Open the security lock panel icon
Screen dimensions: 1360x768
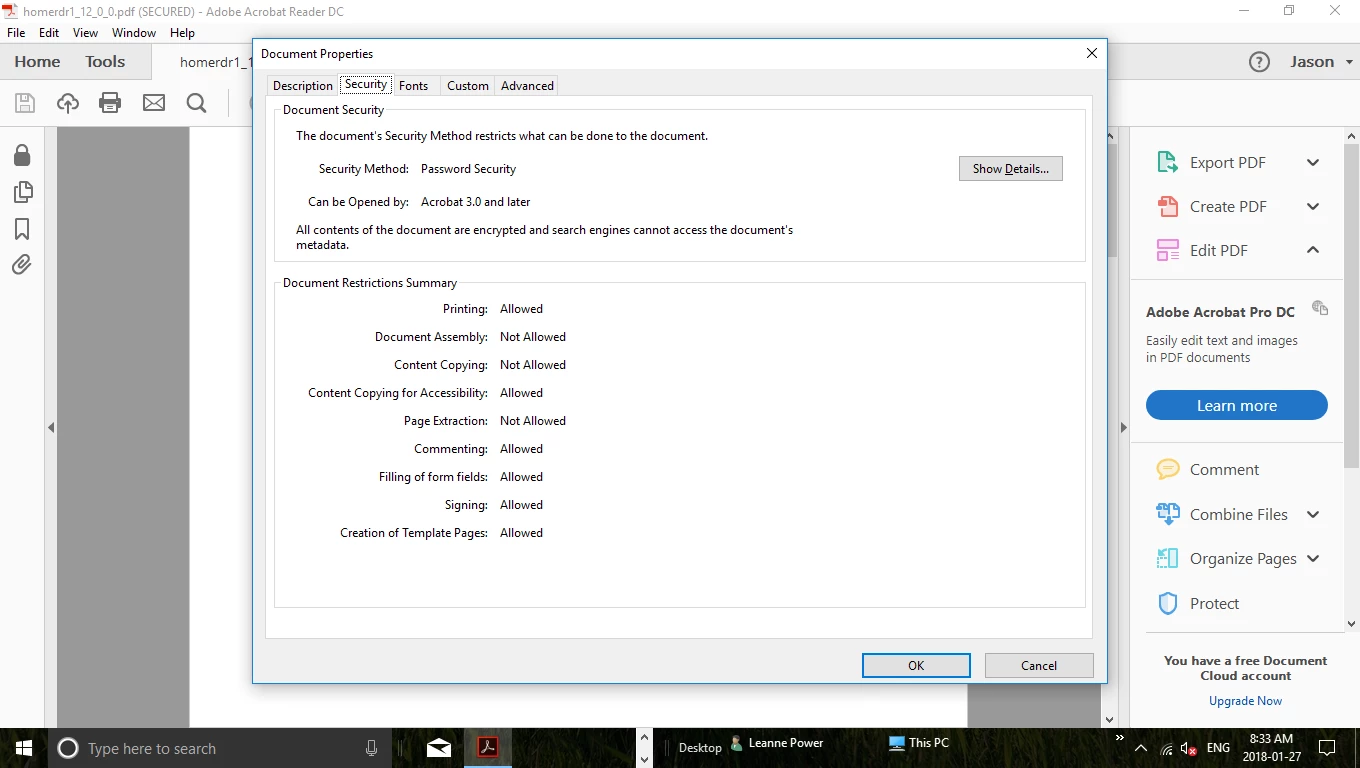22,154
